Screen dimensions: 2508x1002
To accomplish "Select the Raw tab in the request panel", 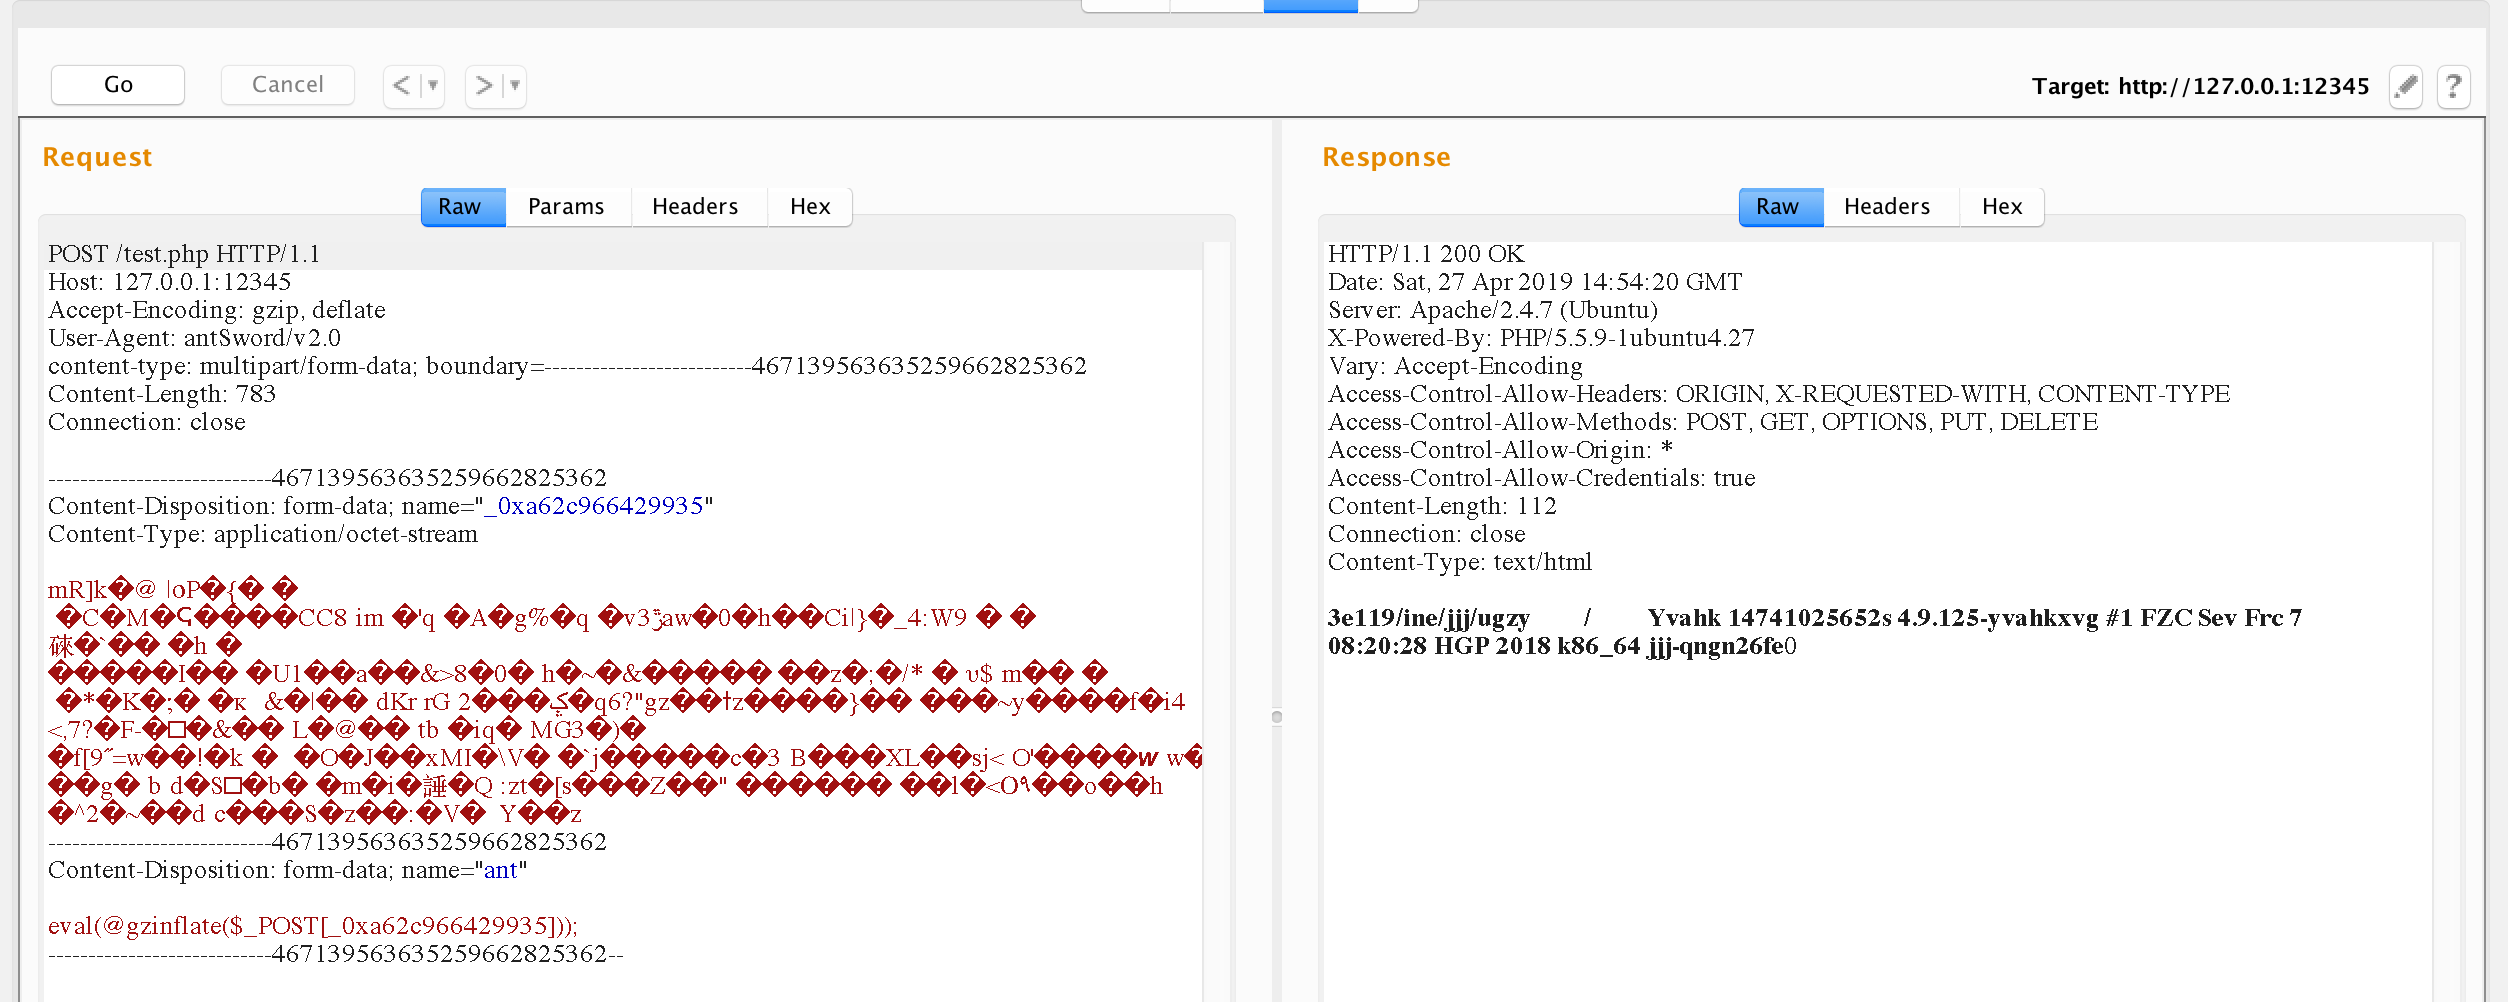I will 461,206.
